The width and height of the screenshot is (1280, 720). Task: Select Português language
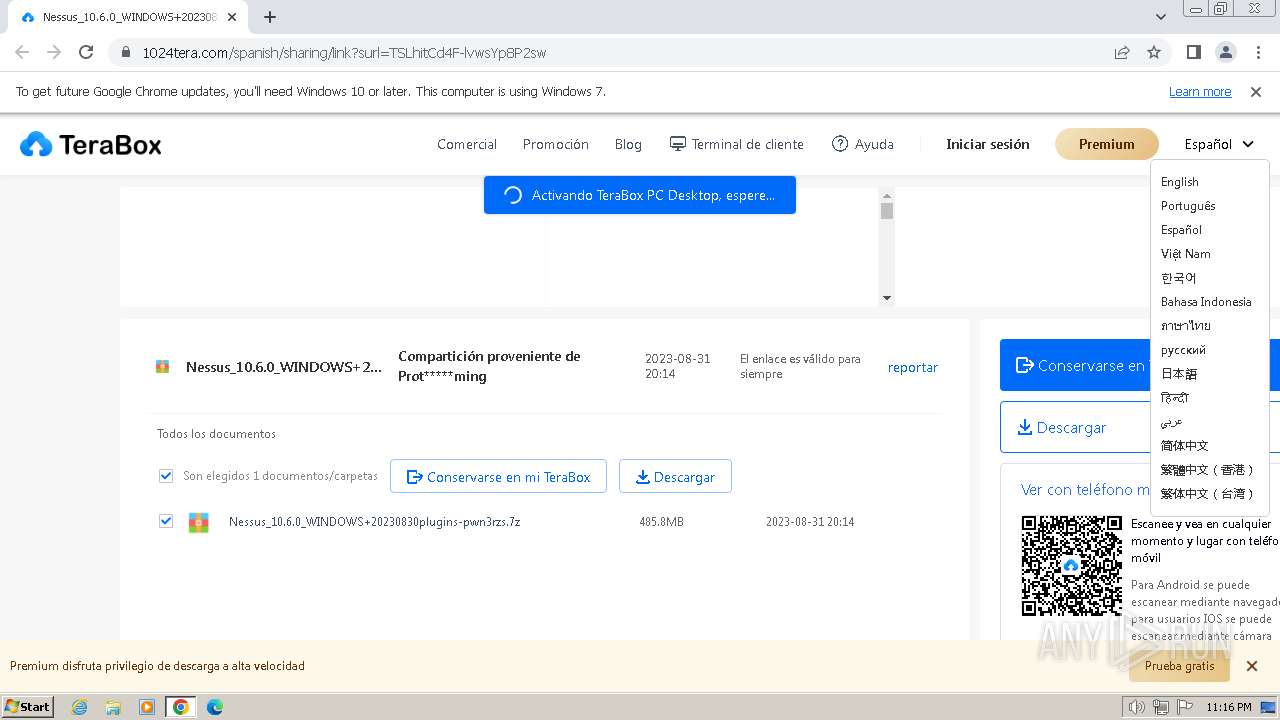1188,206
